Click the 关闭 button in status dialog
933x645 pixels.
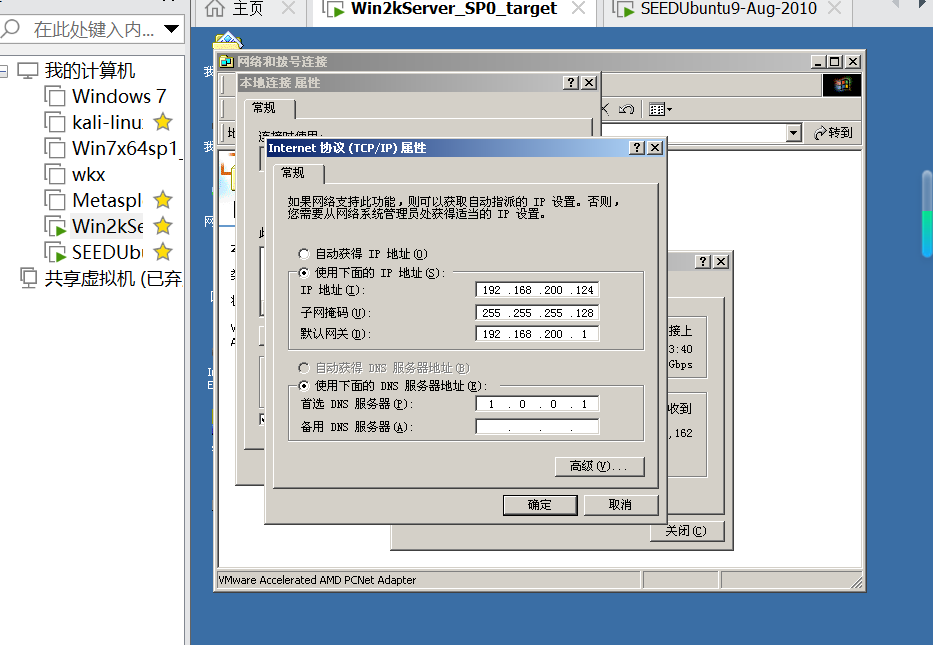[686, 531]
